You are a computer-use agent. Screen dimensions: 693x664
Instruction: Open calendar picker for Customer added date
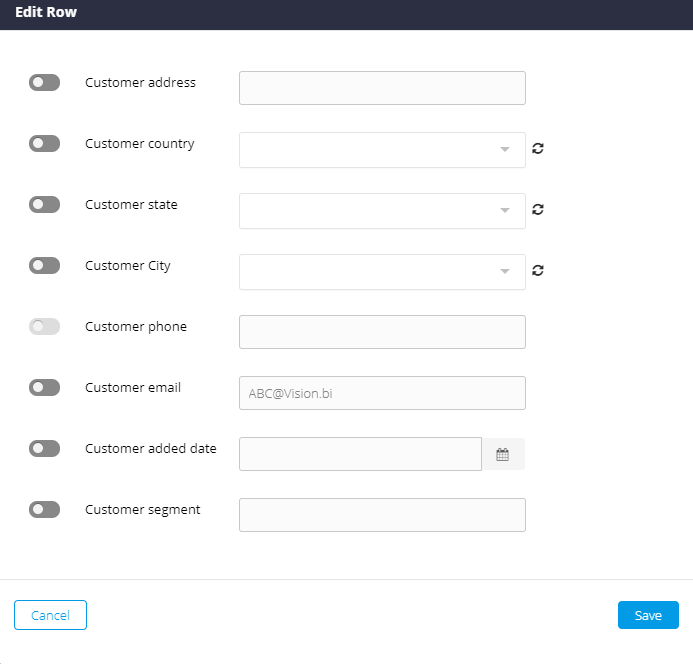pos(503,454)
